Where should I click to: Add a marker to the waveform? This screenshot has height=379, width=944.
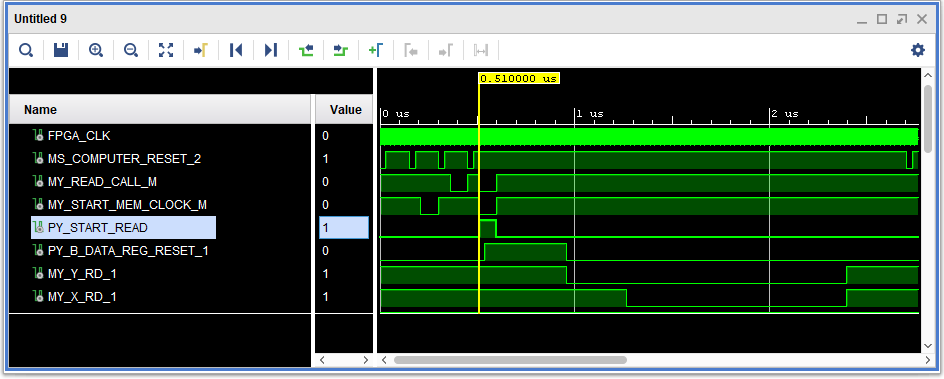click(x=376, y=50)
